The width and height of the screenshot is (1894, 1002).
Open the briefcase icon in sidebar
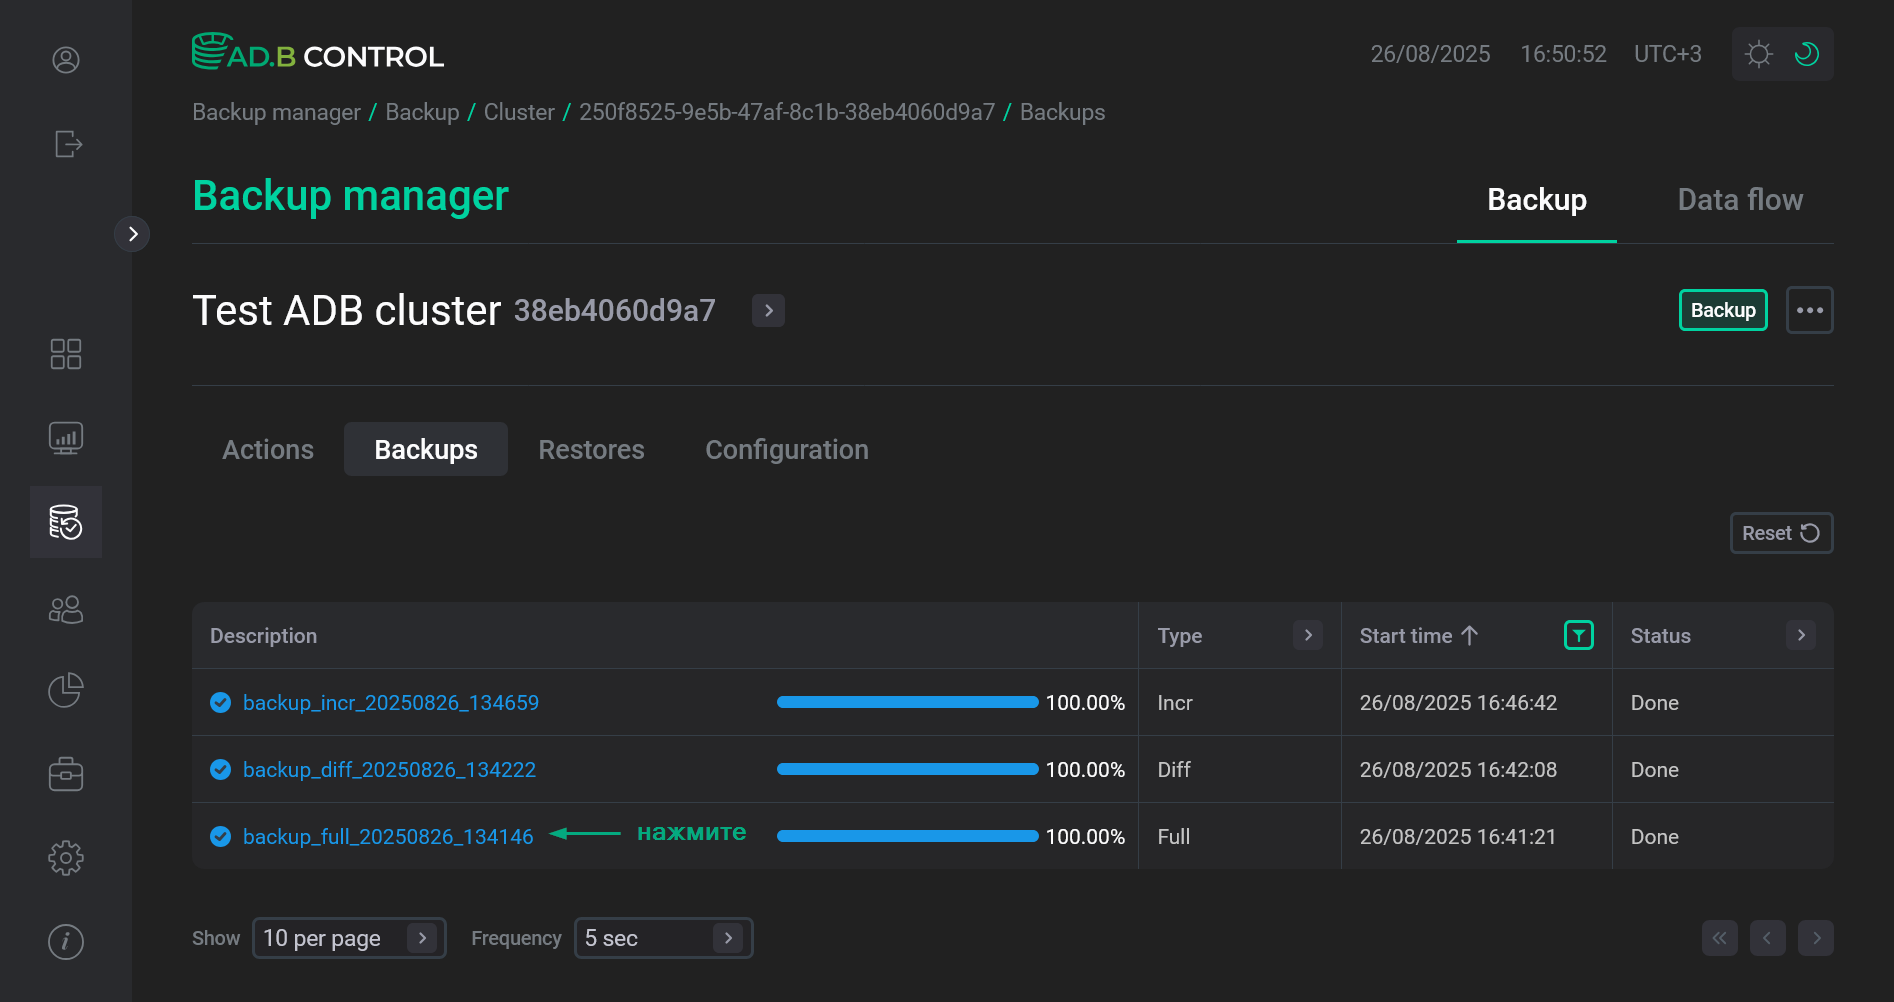pyautogui.click(x=66, y=774)
